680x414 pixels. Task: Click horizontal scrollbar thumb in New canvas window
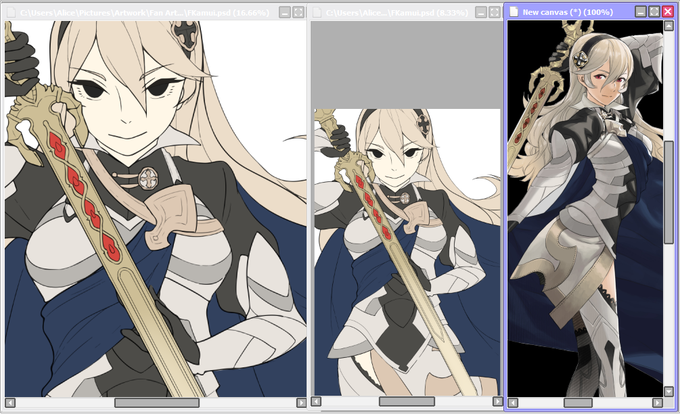[x=578, y=403]
